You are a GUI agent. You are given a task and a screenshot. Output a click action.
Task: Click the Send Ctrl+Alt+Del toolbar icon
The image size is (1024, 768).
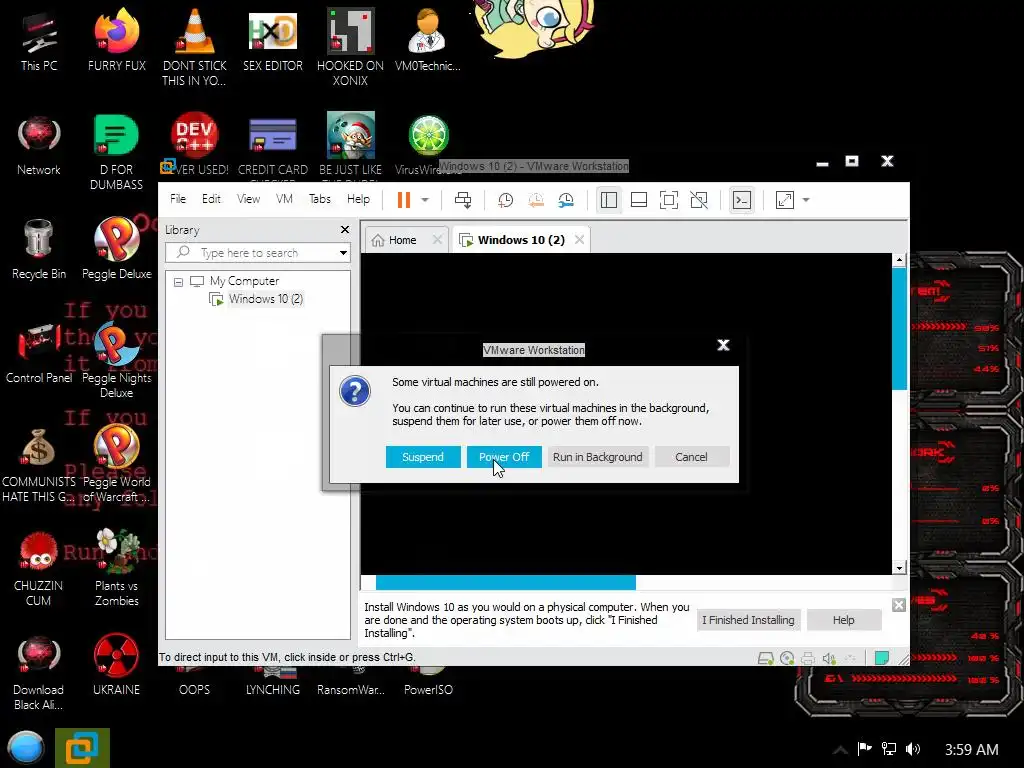[x=463, y=200]
